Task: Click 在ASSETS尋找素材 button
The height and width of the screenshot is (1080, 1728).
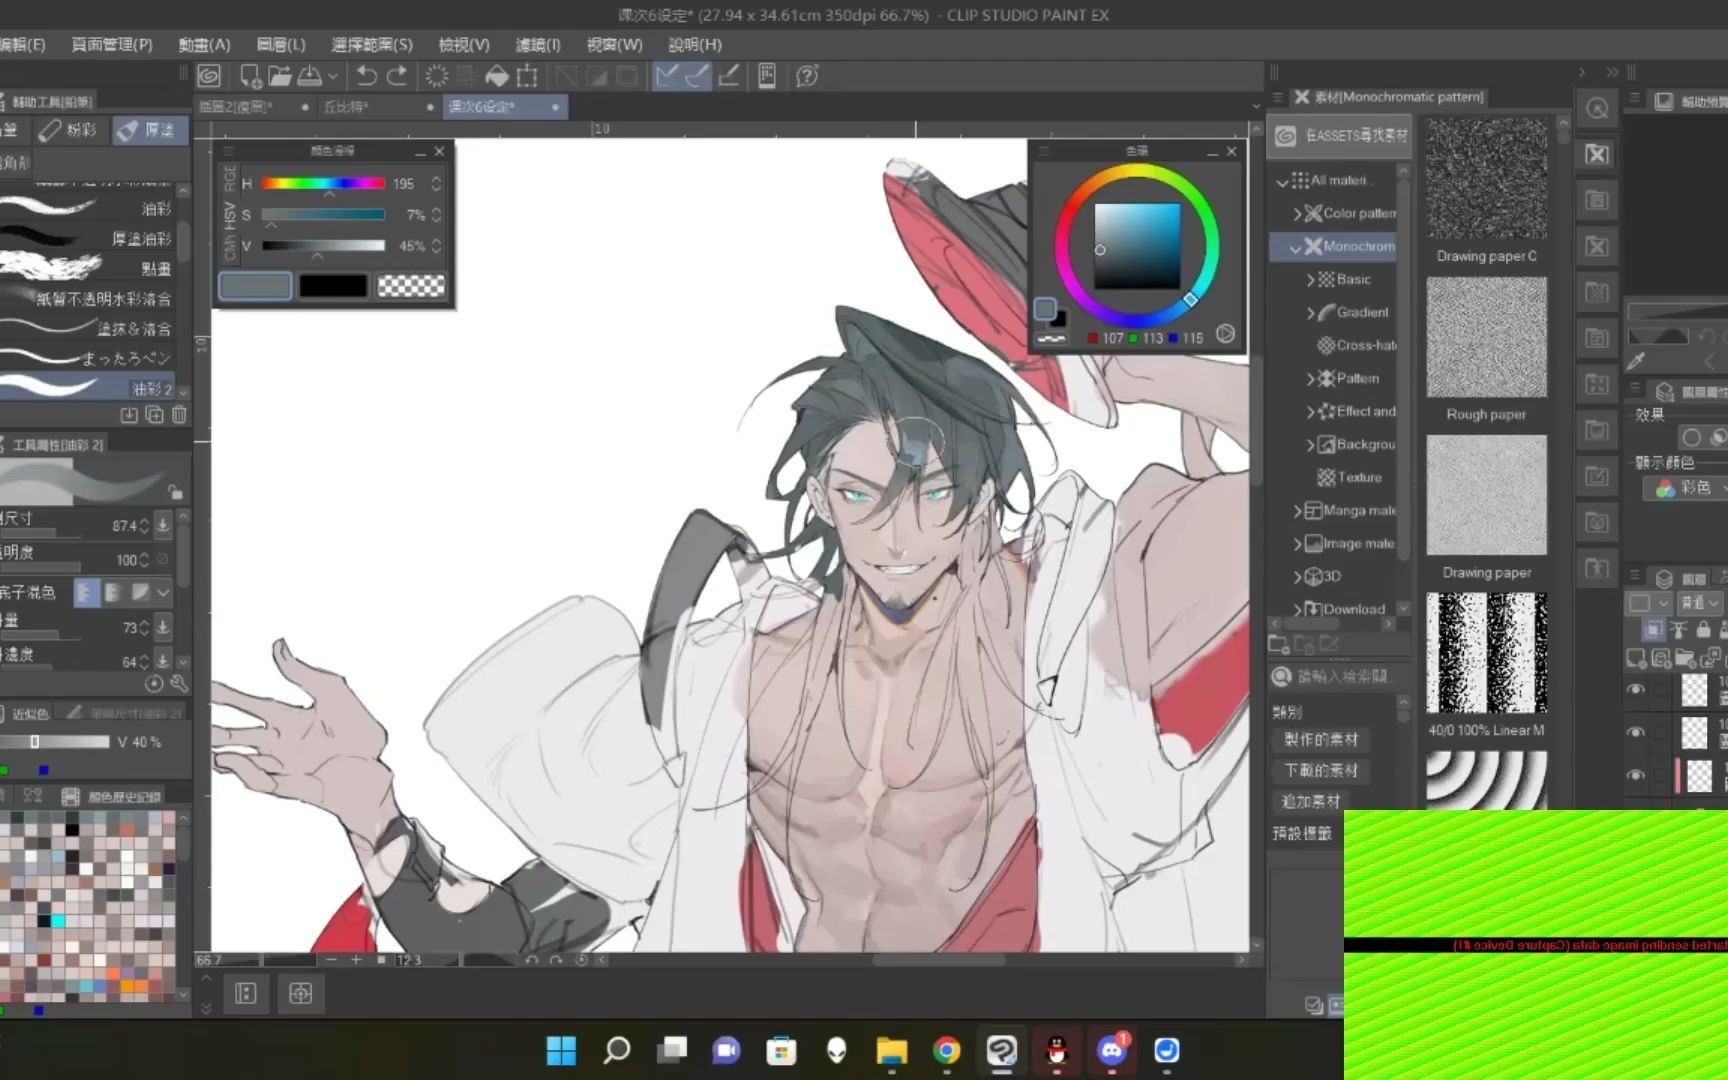Action: (x=1341, y=135)
